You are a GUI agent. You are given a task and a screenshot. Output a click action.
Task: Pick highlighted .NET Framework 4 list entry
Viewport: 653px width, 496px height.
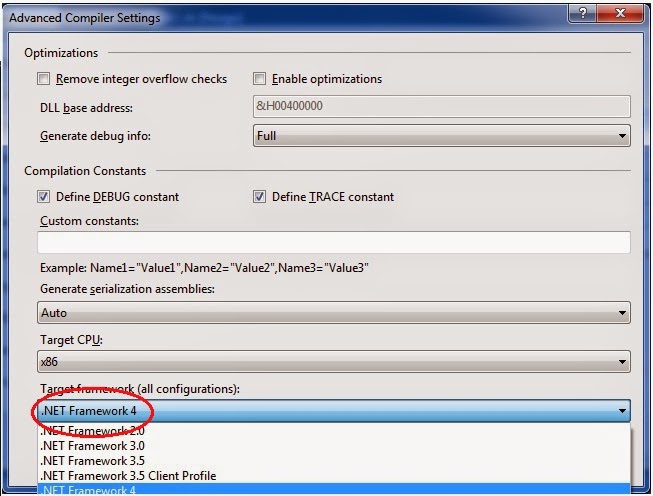334,489
